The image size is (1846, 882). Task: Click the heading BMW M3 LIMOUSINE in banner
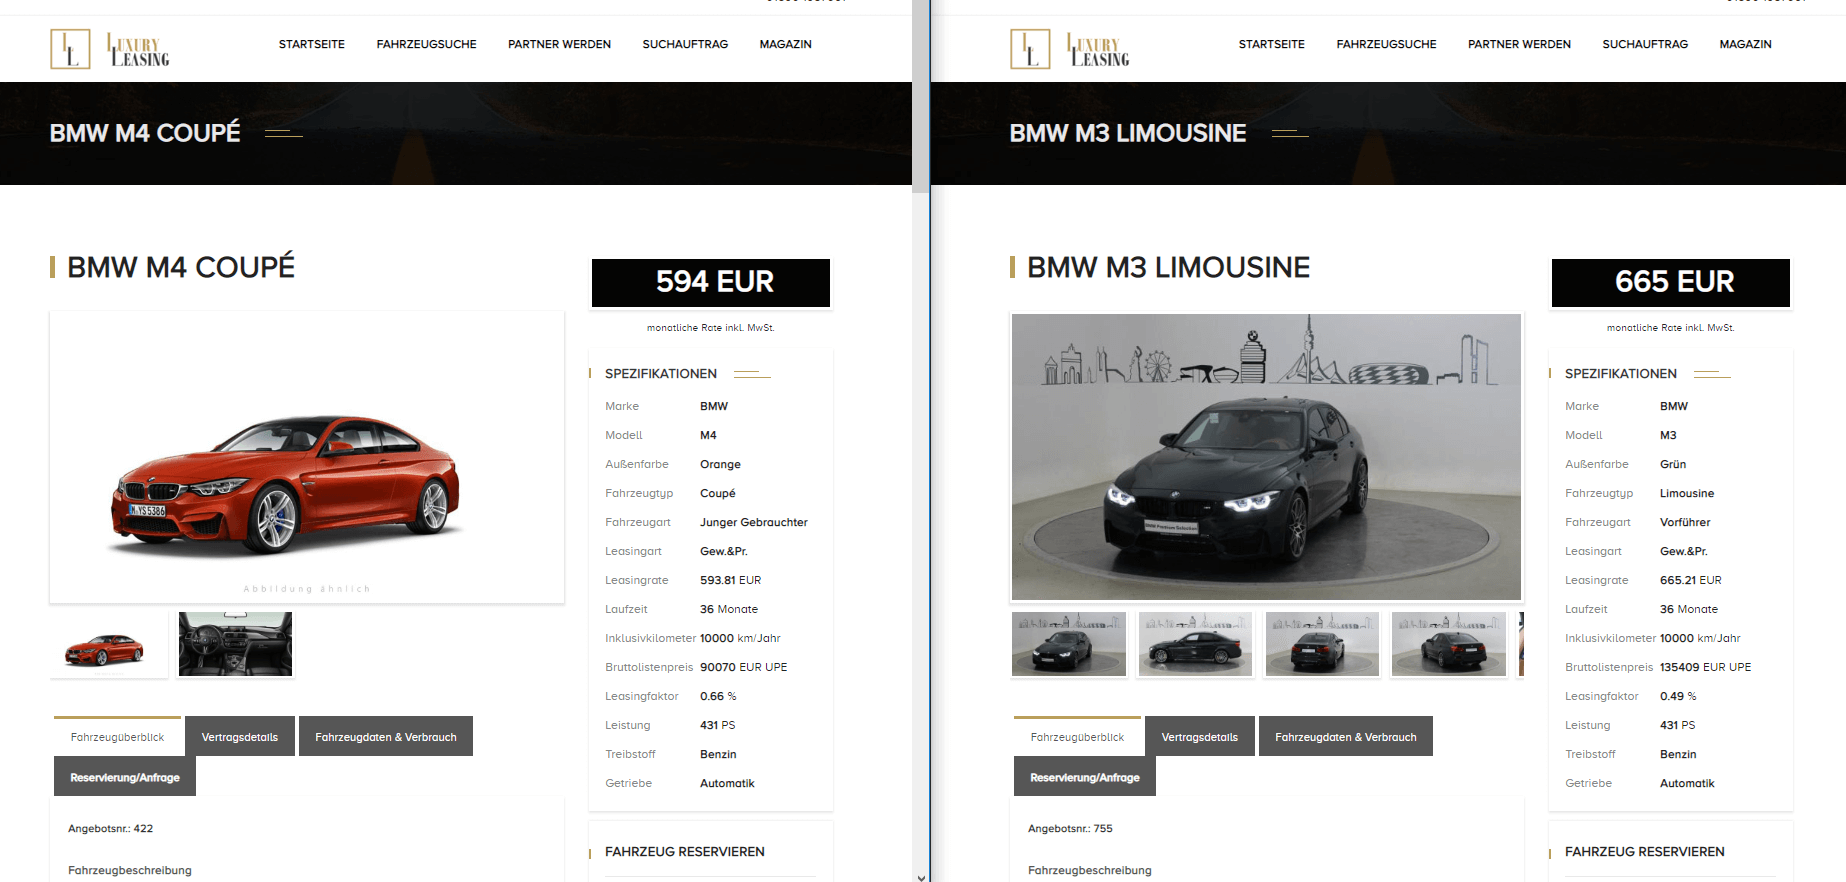click(1128, 133)
